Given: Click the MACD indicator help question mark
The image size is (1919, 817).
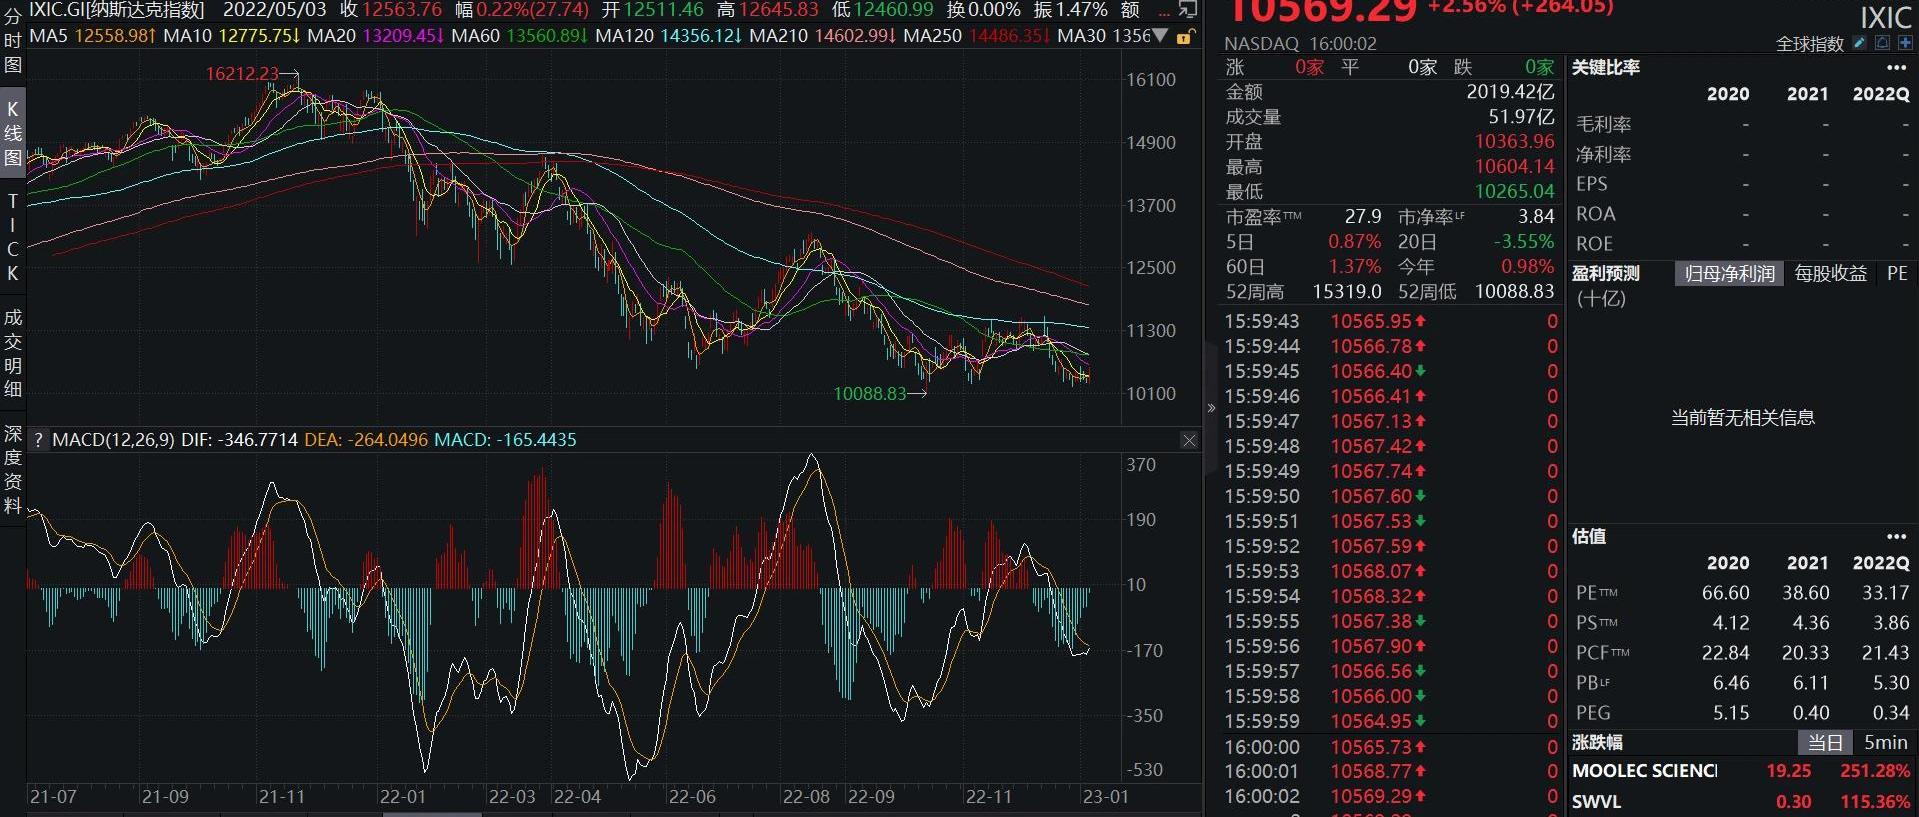Looking at the screenshot, I should pyautogui.click(x=38, y=440).
